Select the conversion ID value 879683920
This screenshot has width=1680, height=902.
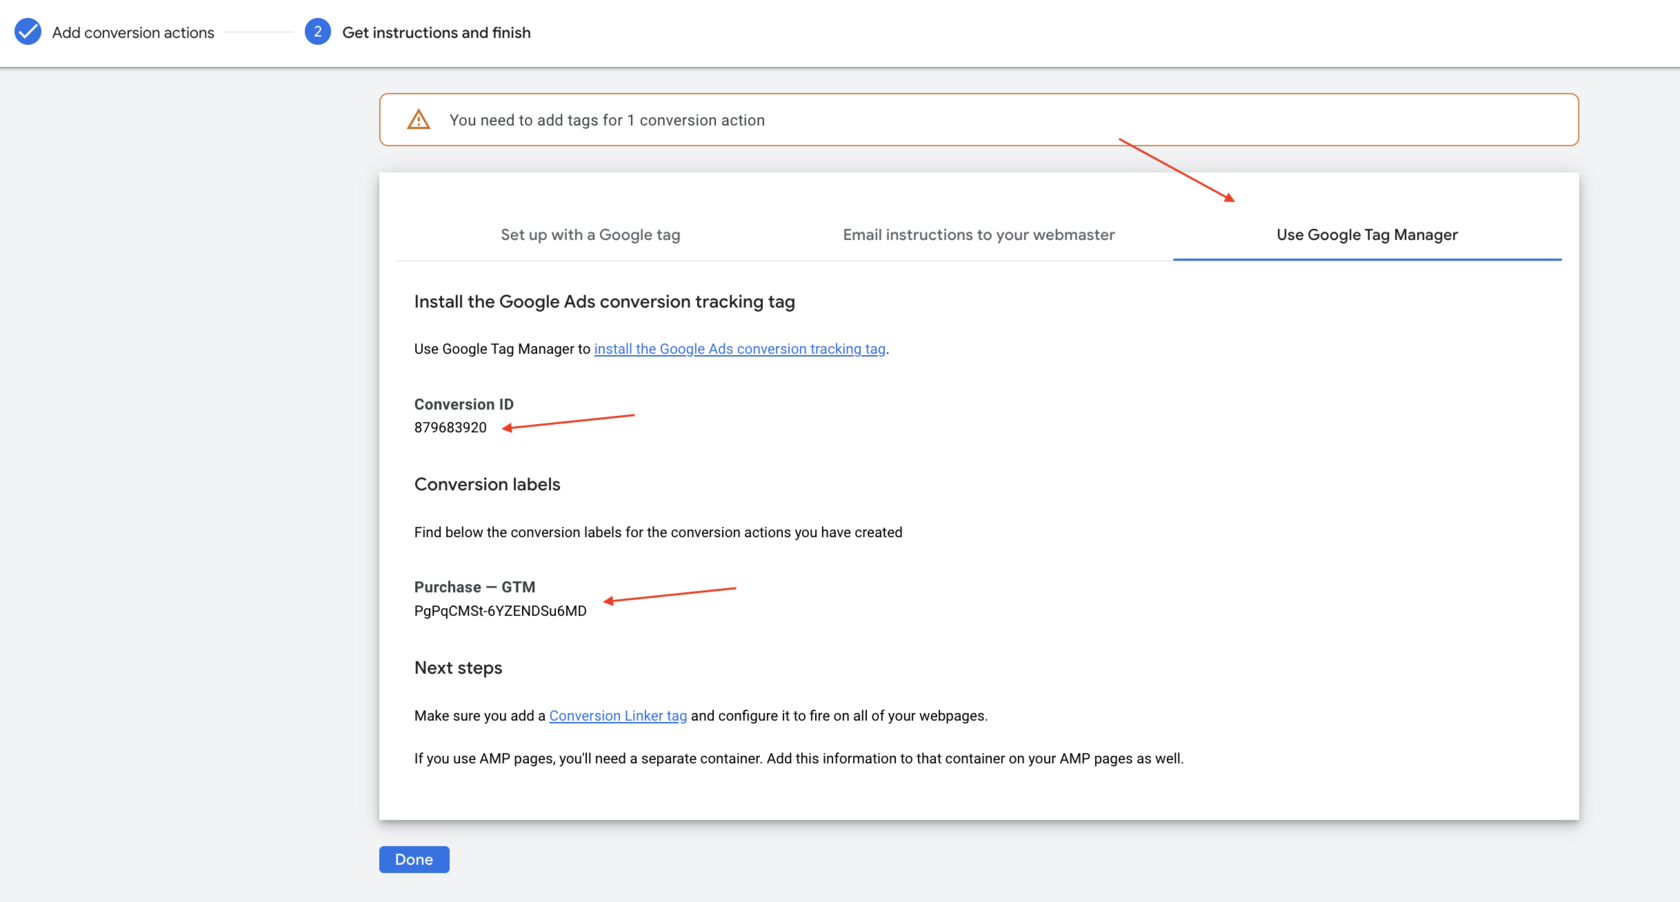[450, 428]
